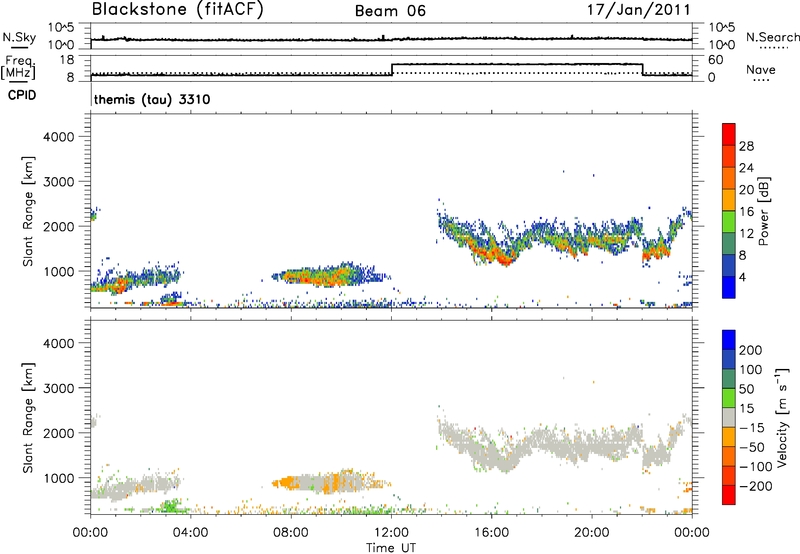Click the 'N.Search' legend label
This screenshot has width=800, height=554.
coord(772,37)
